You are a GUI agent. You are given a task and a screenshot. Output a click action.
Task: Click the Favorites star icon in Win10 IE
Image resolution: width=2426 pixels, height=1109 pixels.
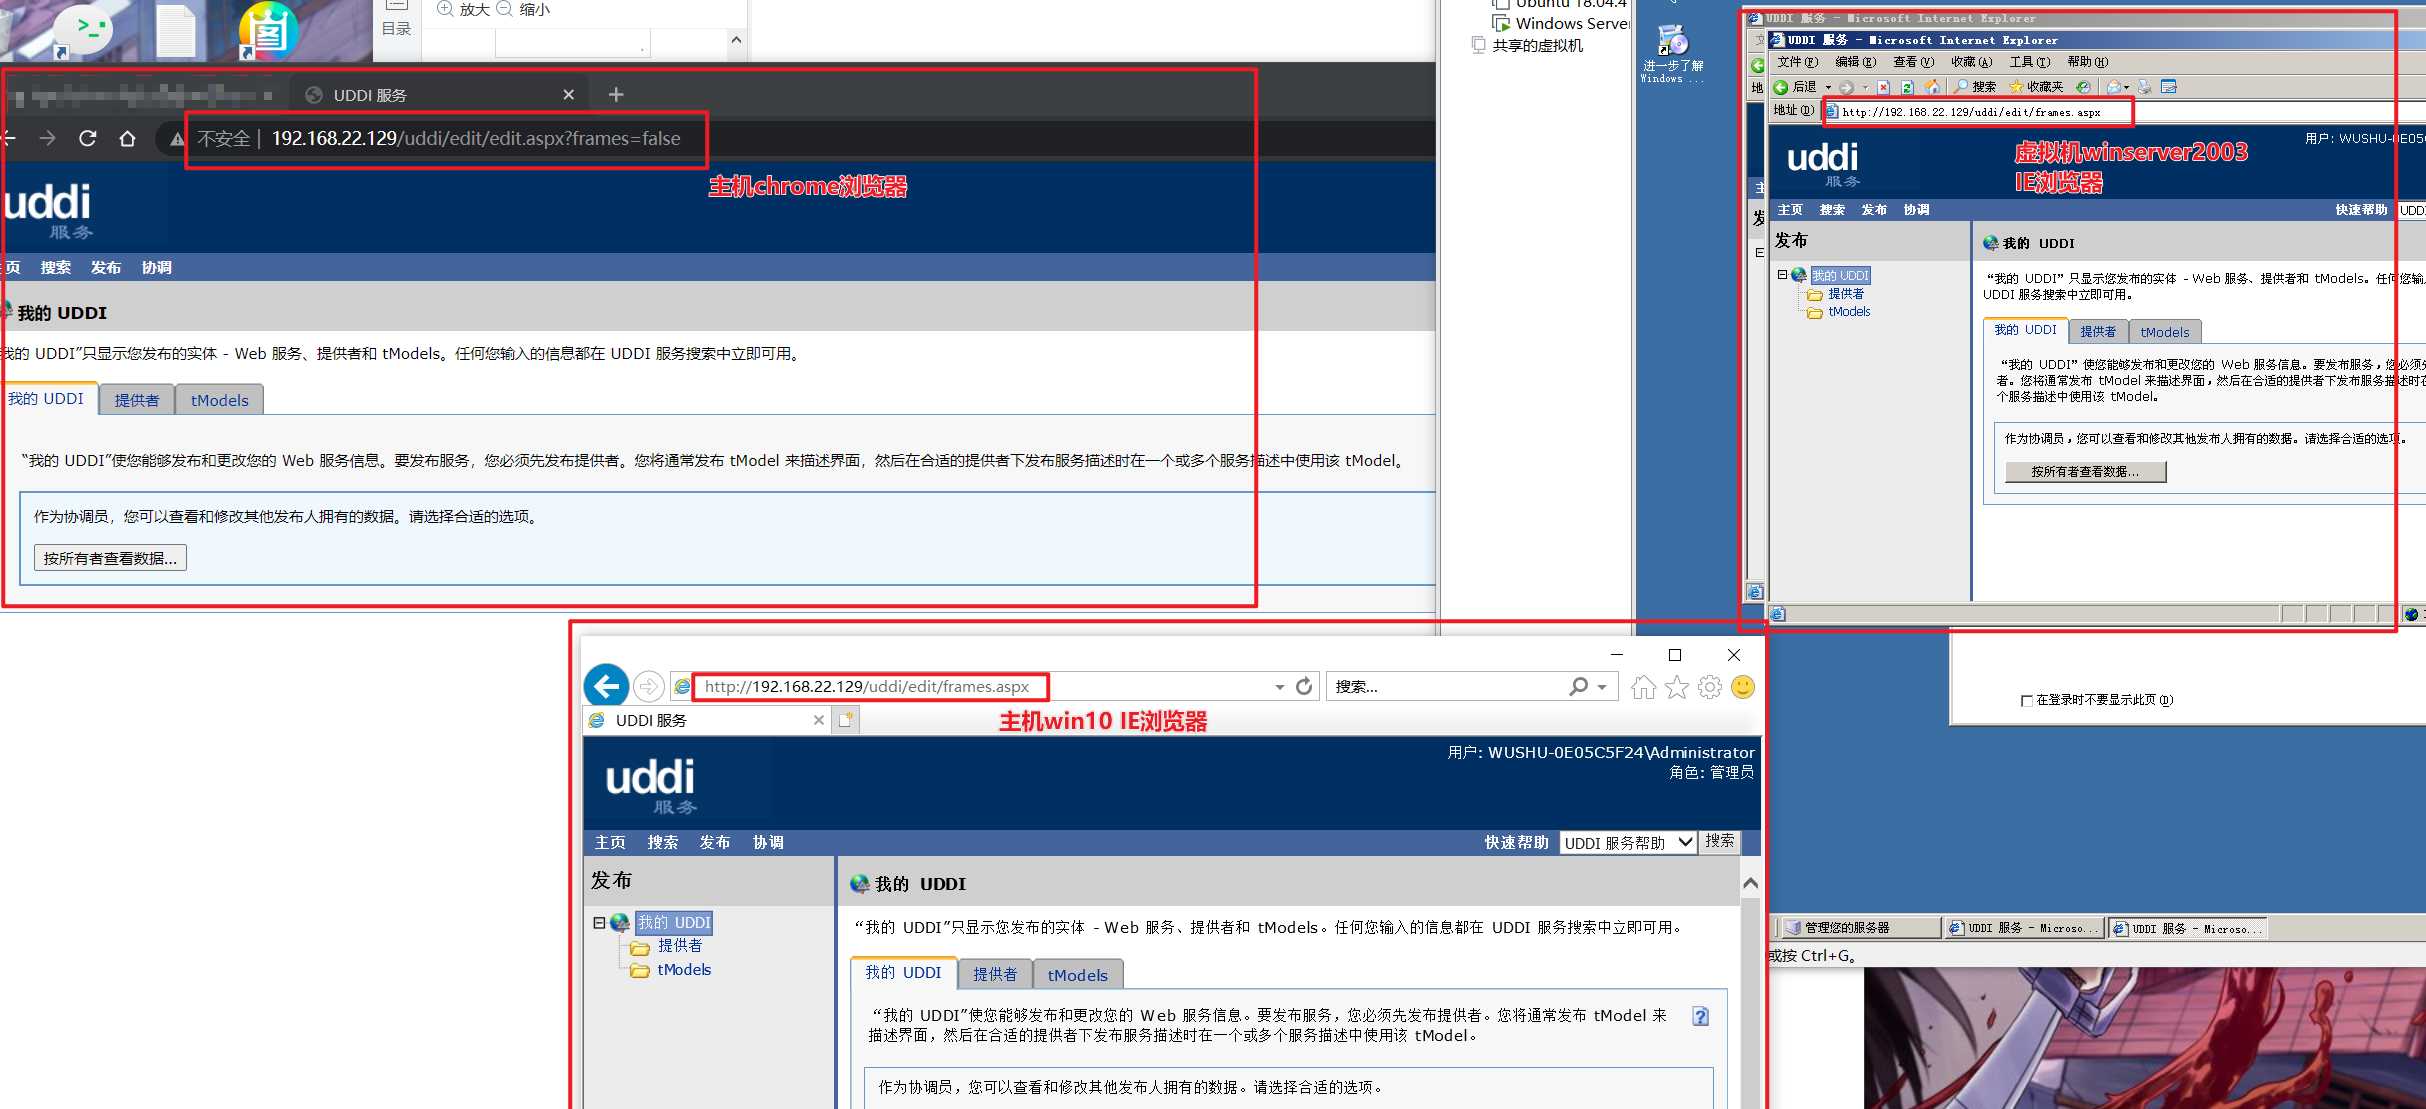1677,688
